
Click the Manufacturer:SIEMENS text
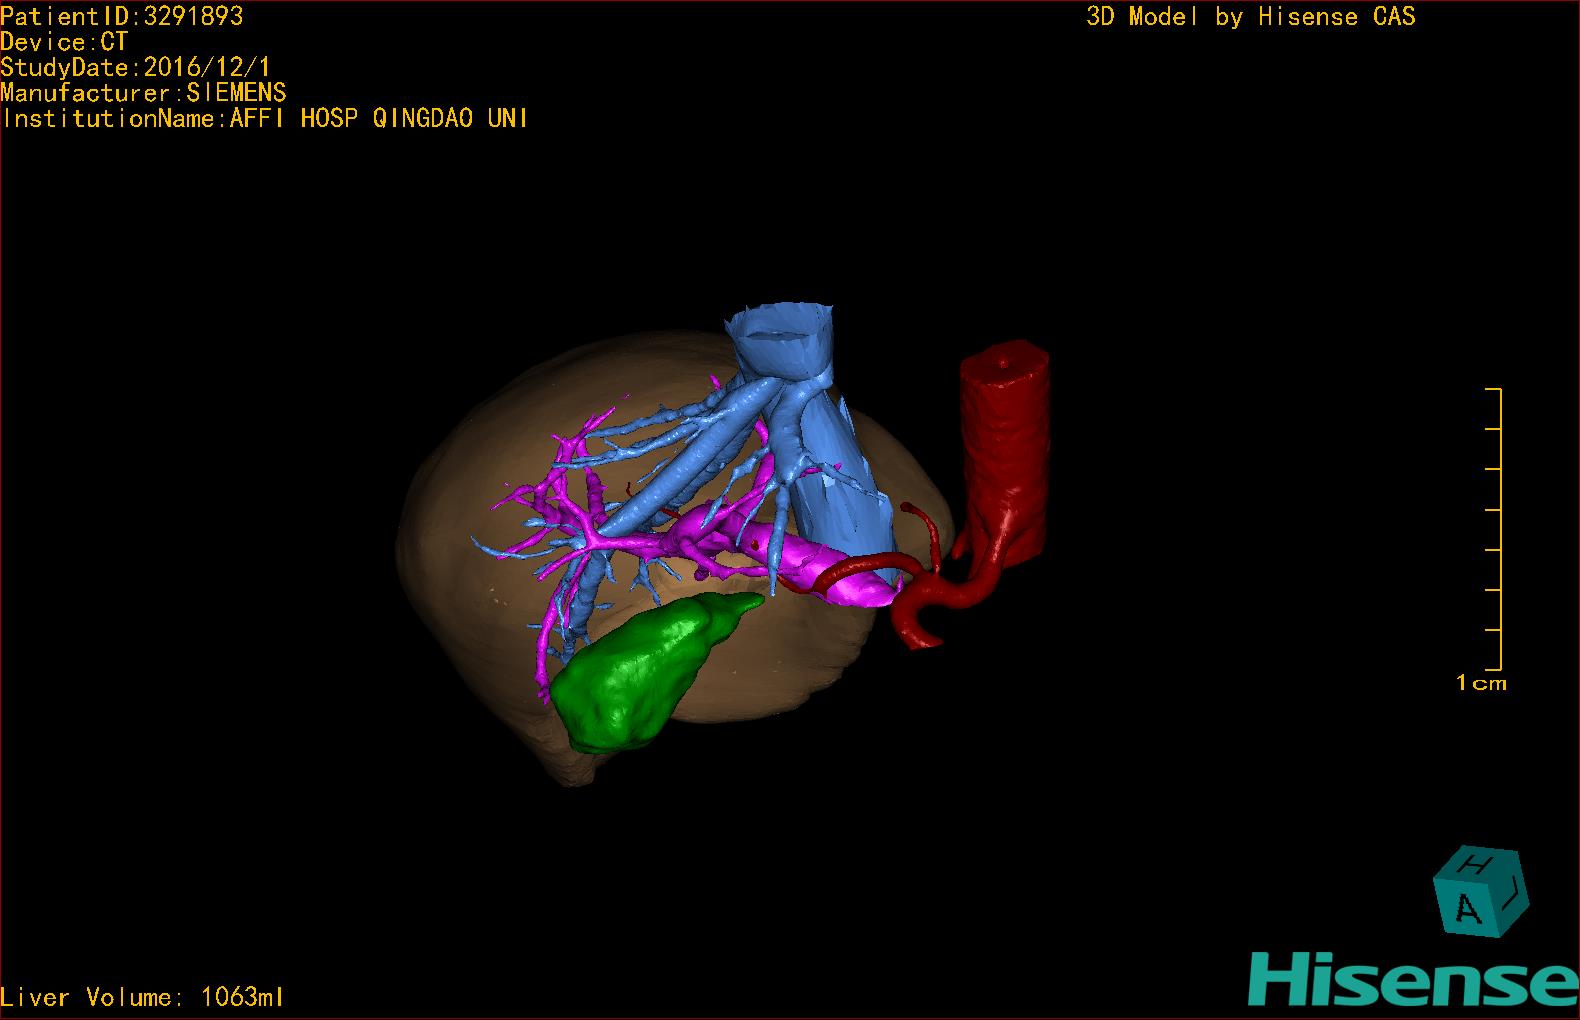[143, 93]
